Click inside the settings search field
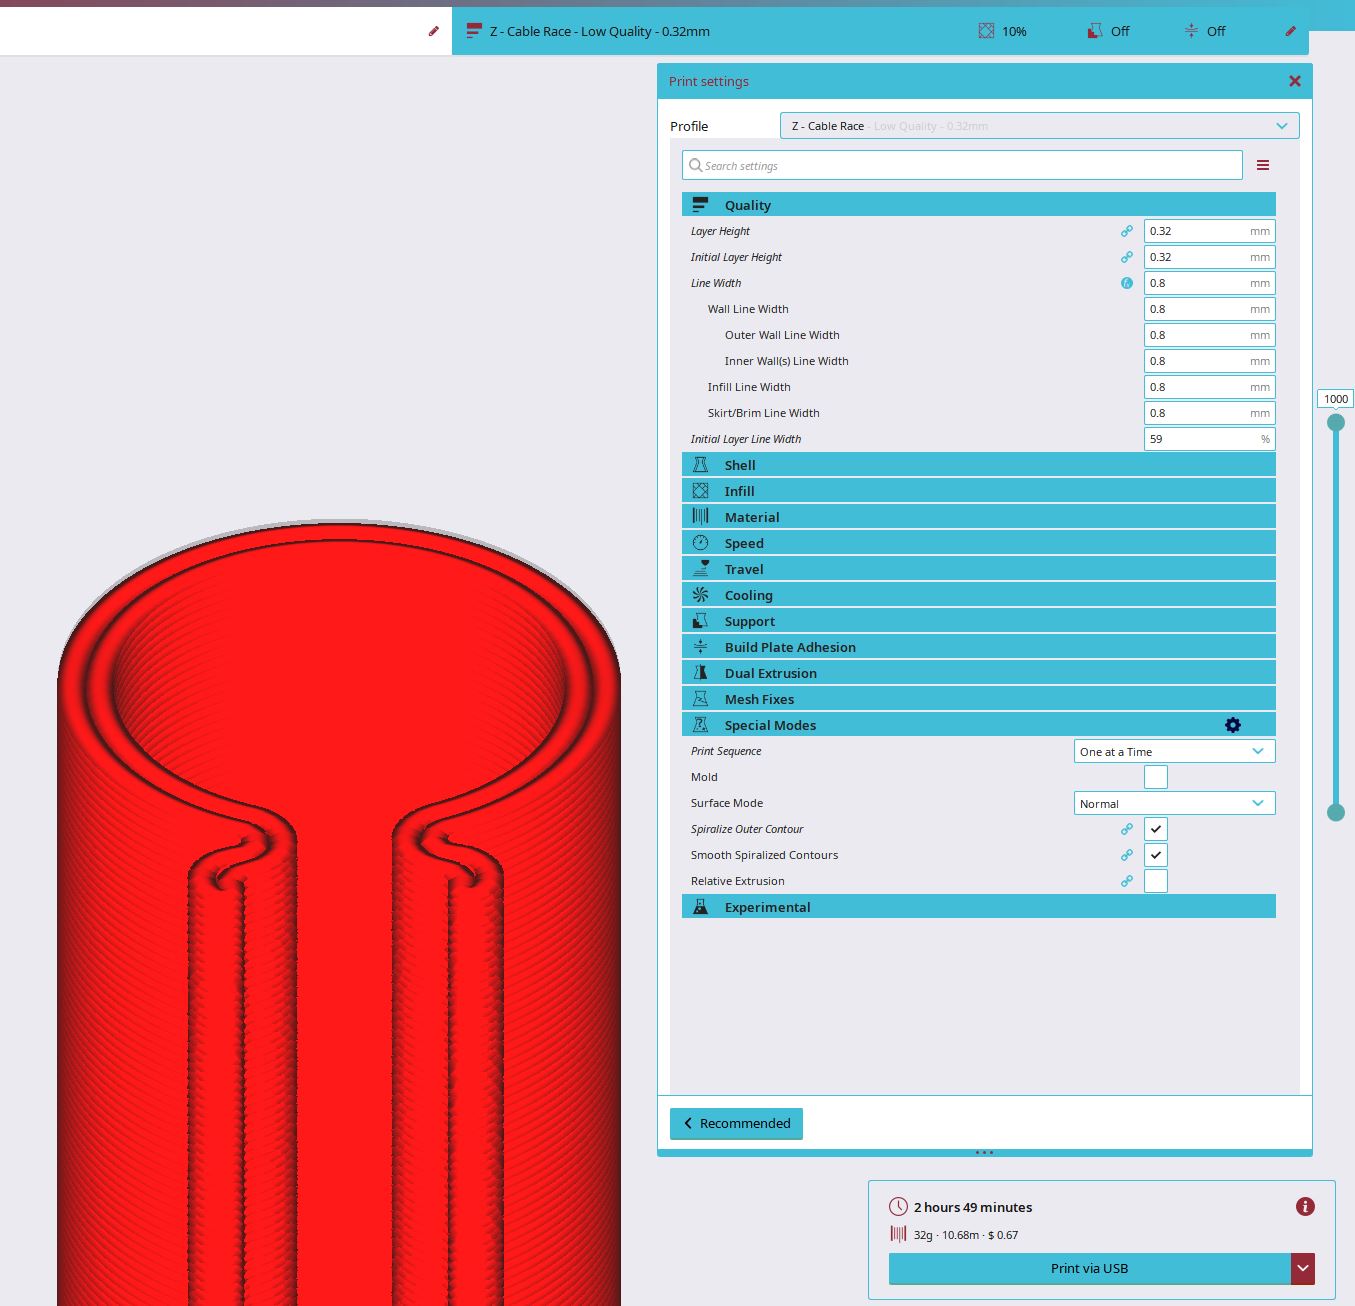The image size is (1355, 1306). pyautogui.click(x=960, y=165)
